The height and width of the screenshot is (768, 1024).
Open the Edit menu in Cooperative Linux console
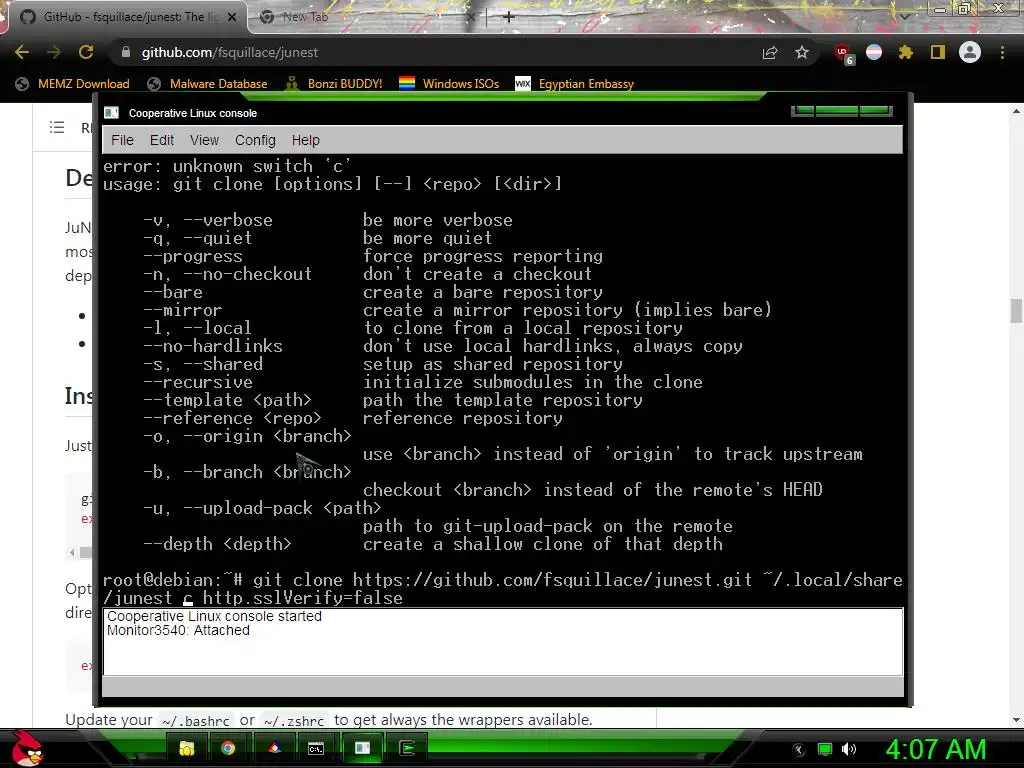[161, 140]
